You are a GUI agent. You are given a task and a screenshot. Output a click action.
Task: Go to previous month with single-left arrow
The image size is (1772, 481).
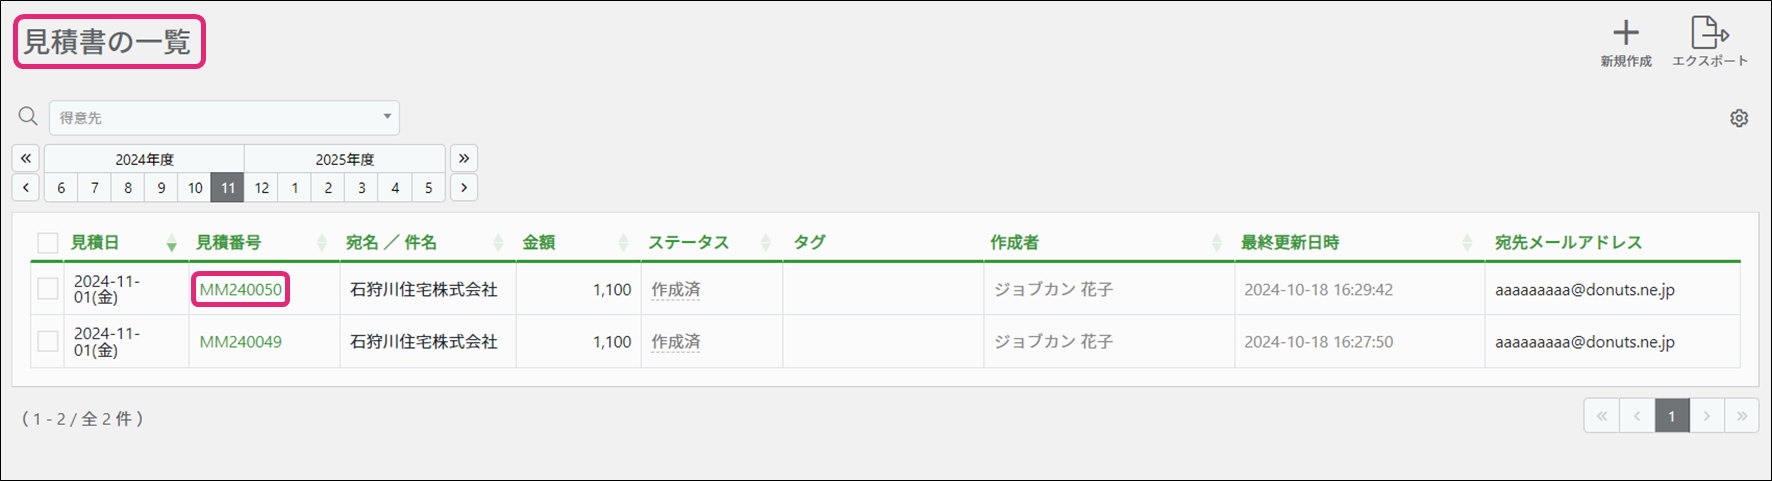click(26, 187)
